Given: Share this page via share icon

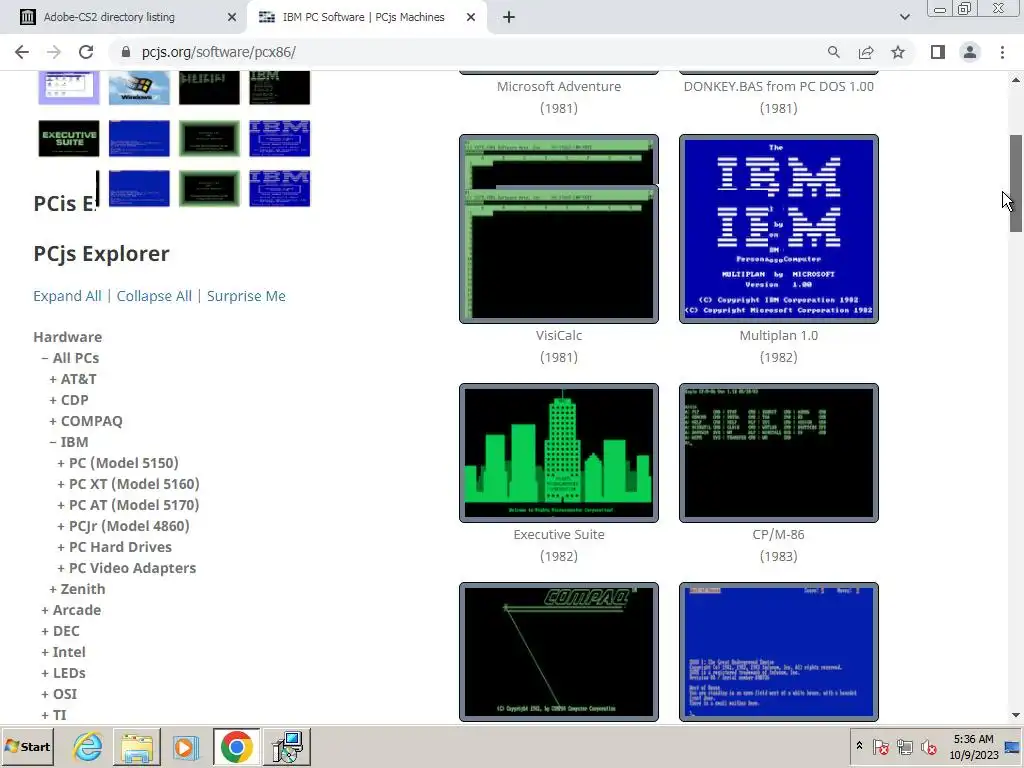Looking at the screenshot, I should (x=866, y=52).
